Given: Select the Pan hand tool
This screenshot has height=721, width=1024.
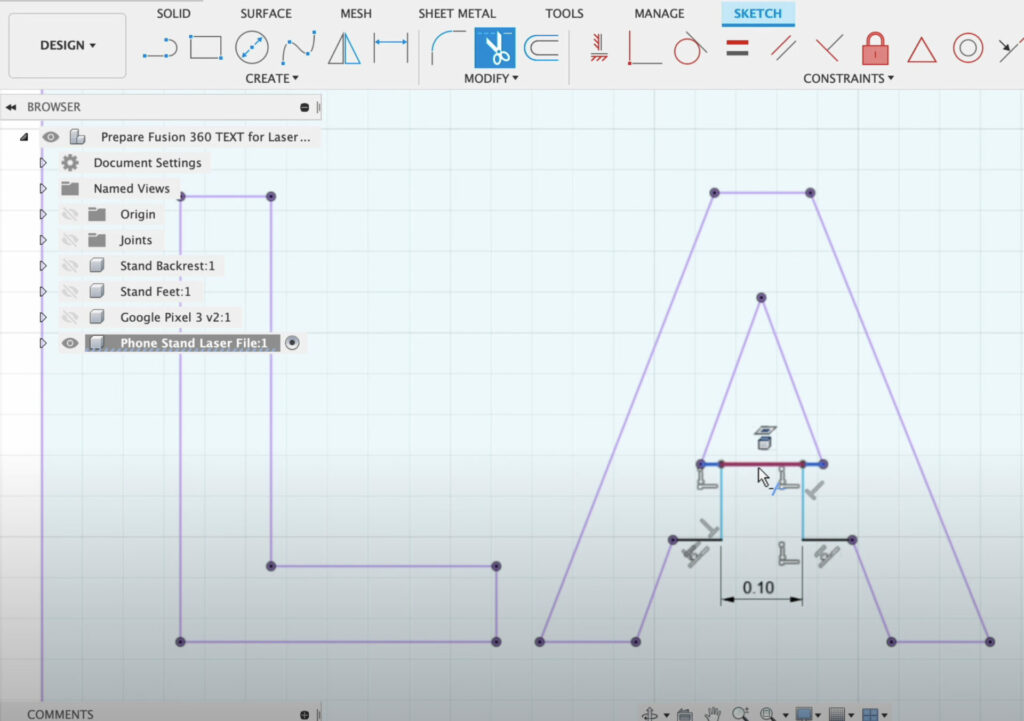Looking at the screenshot, I should coord(712,713).
